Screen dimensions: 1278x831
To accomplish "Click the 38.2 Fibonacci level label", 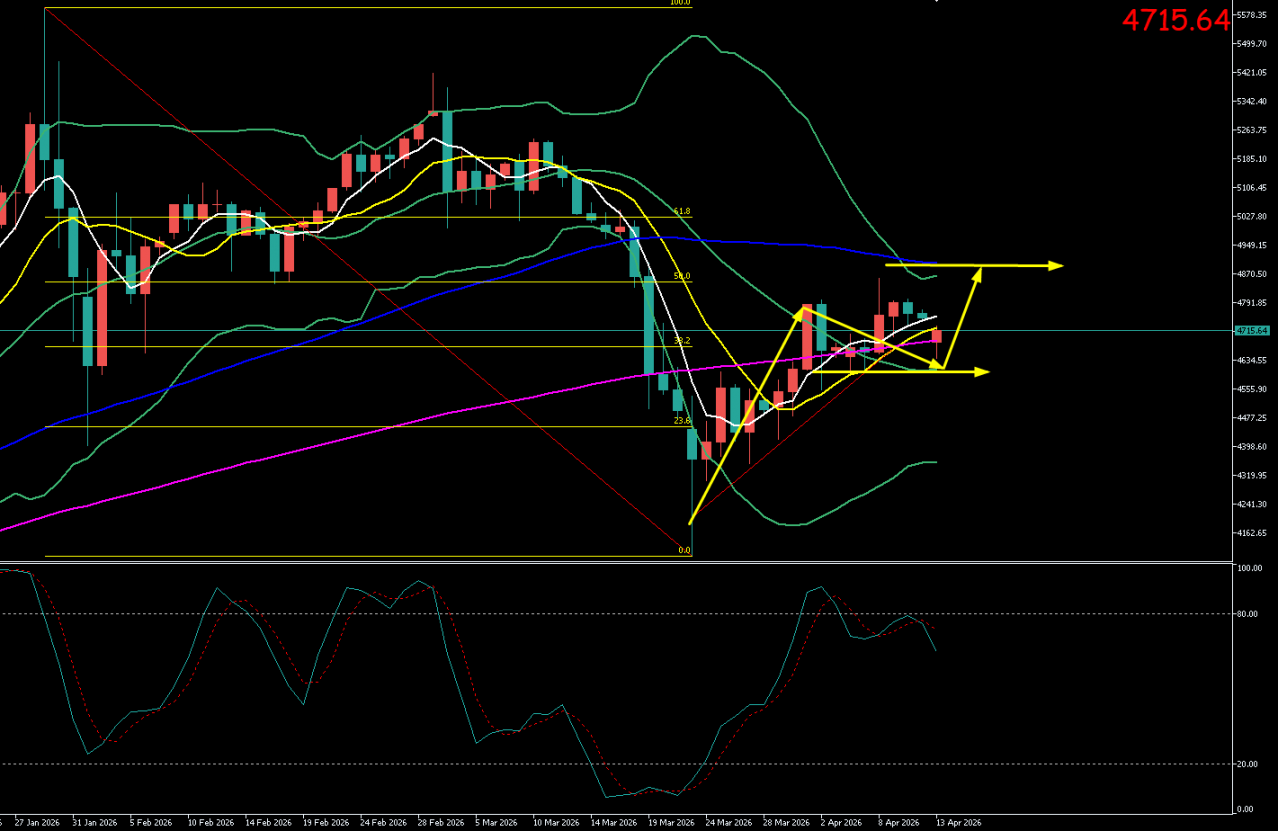I will 682,341.
